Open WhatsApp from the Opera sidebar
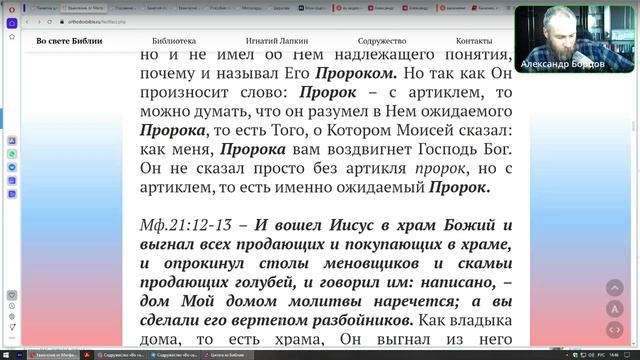Image resolution: width=640 pixels, height=360 pixels. coord(12,154)
